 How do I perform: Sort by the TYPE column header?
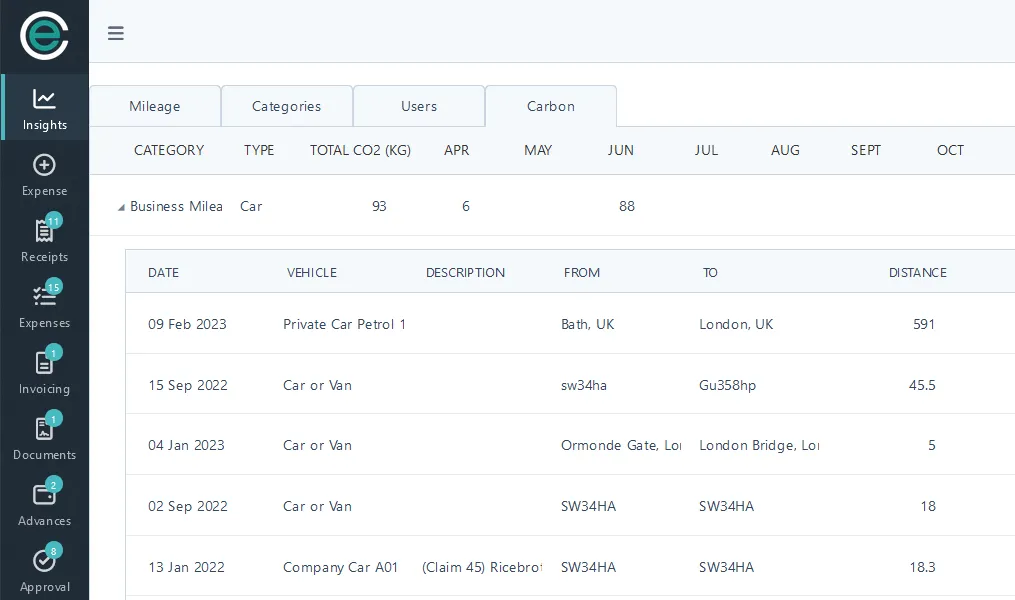click(259, 150)
